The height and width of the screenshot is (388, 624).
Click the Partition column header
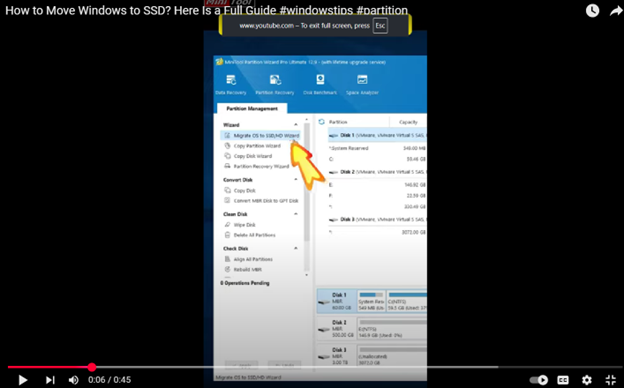click(x=338, y=122)
